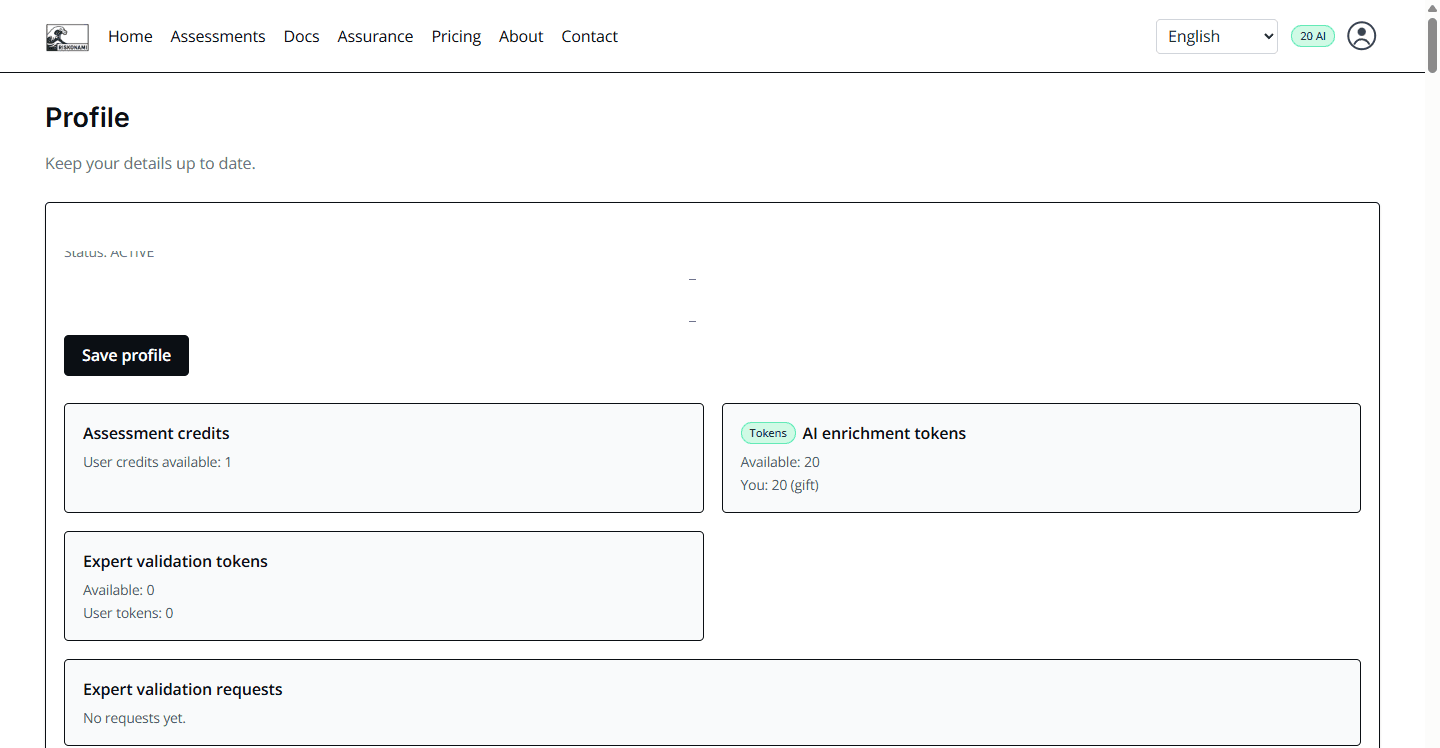This screenshot has width=1440, height=748.
Task: Open the Docs navigation link
Action: 301,36
